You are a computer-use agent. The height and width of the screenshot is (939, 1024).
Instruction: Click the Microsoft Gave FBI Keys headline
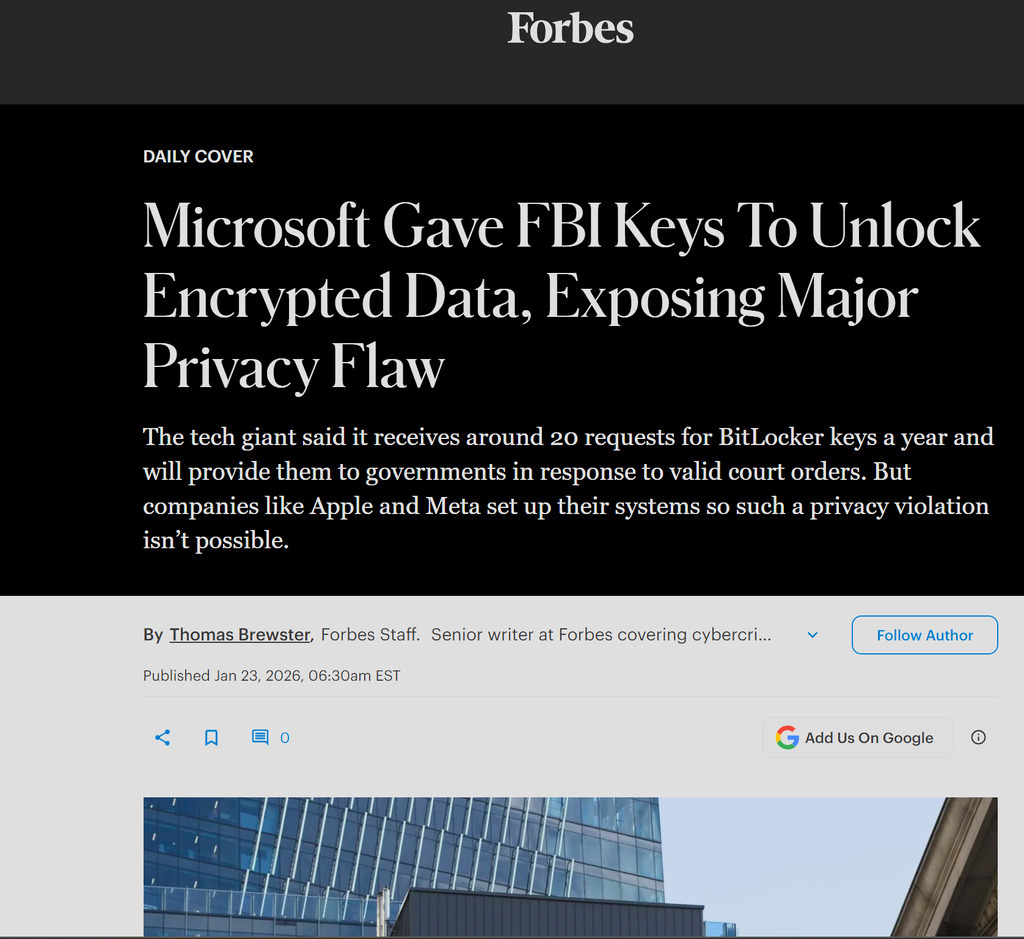561,227
